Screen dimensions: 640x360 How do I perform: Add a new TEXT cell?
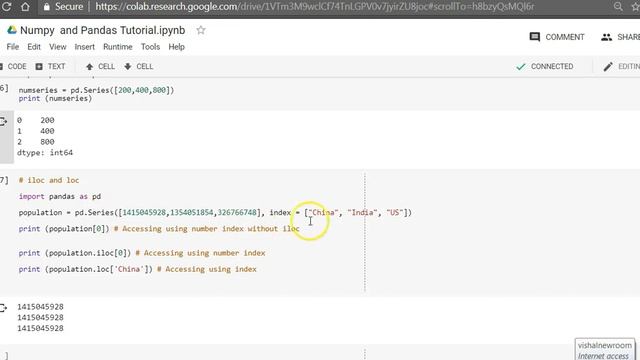[x=50, y=67]
